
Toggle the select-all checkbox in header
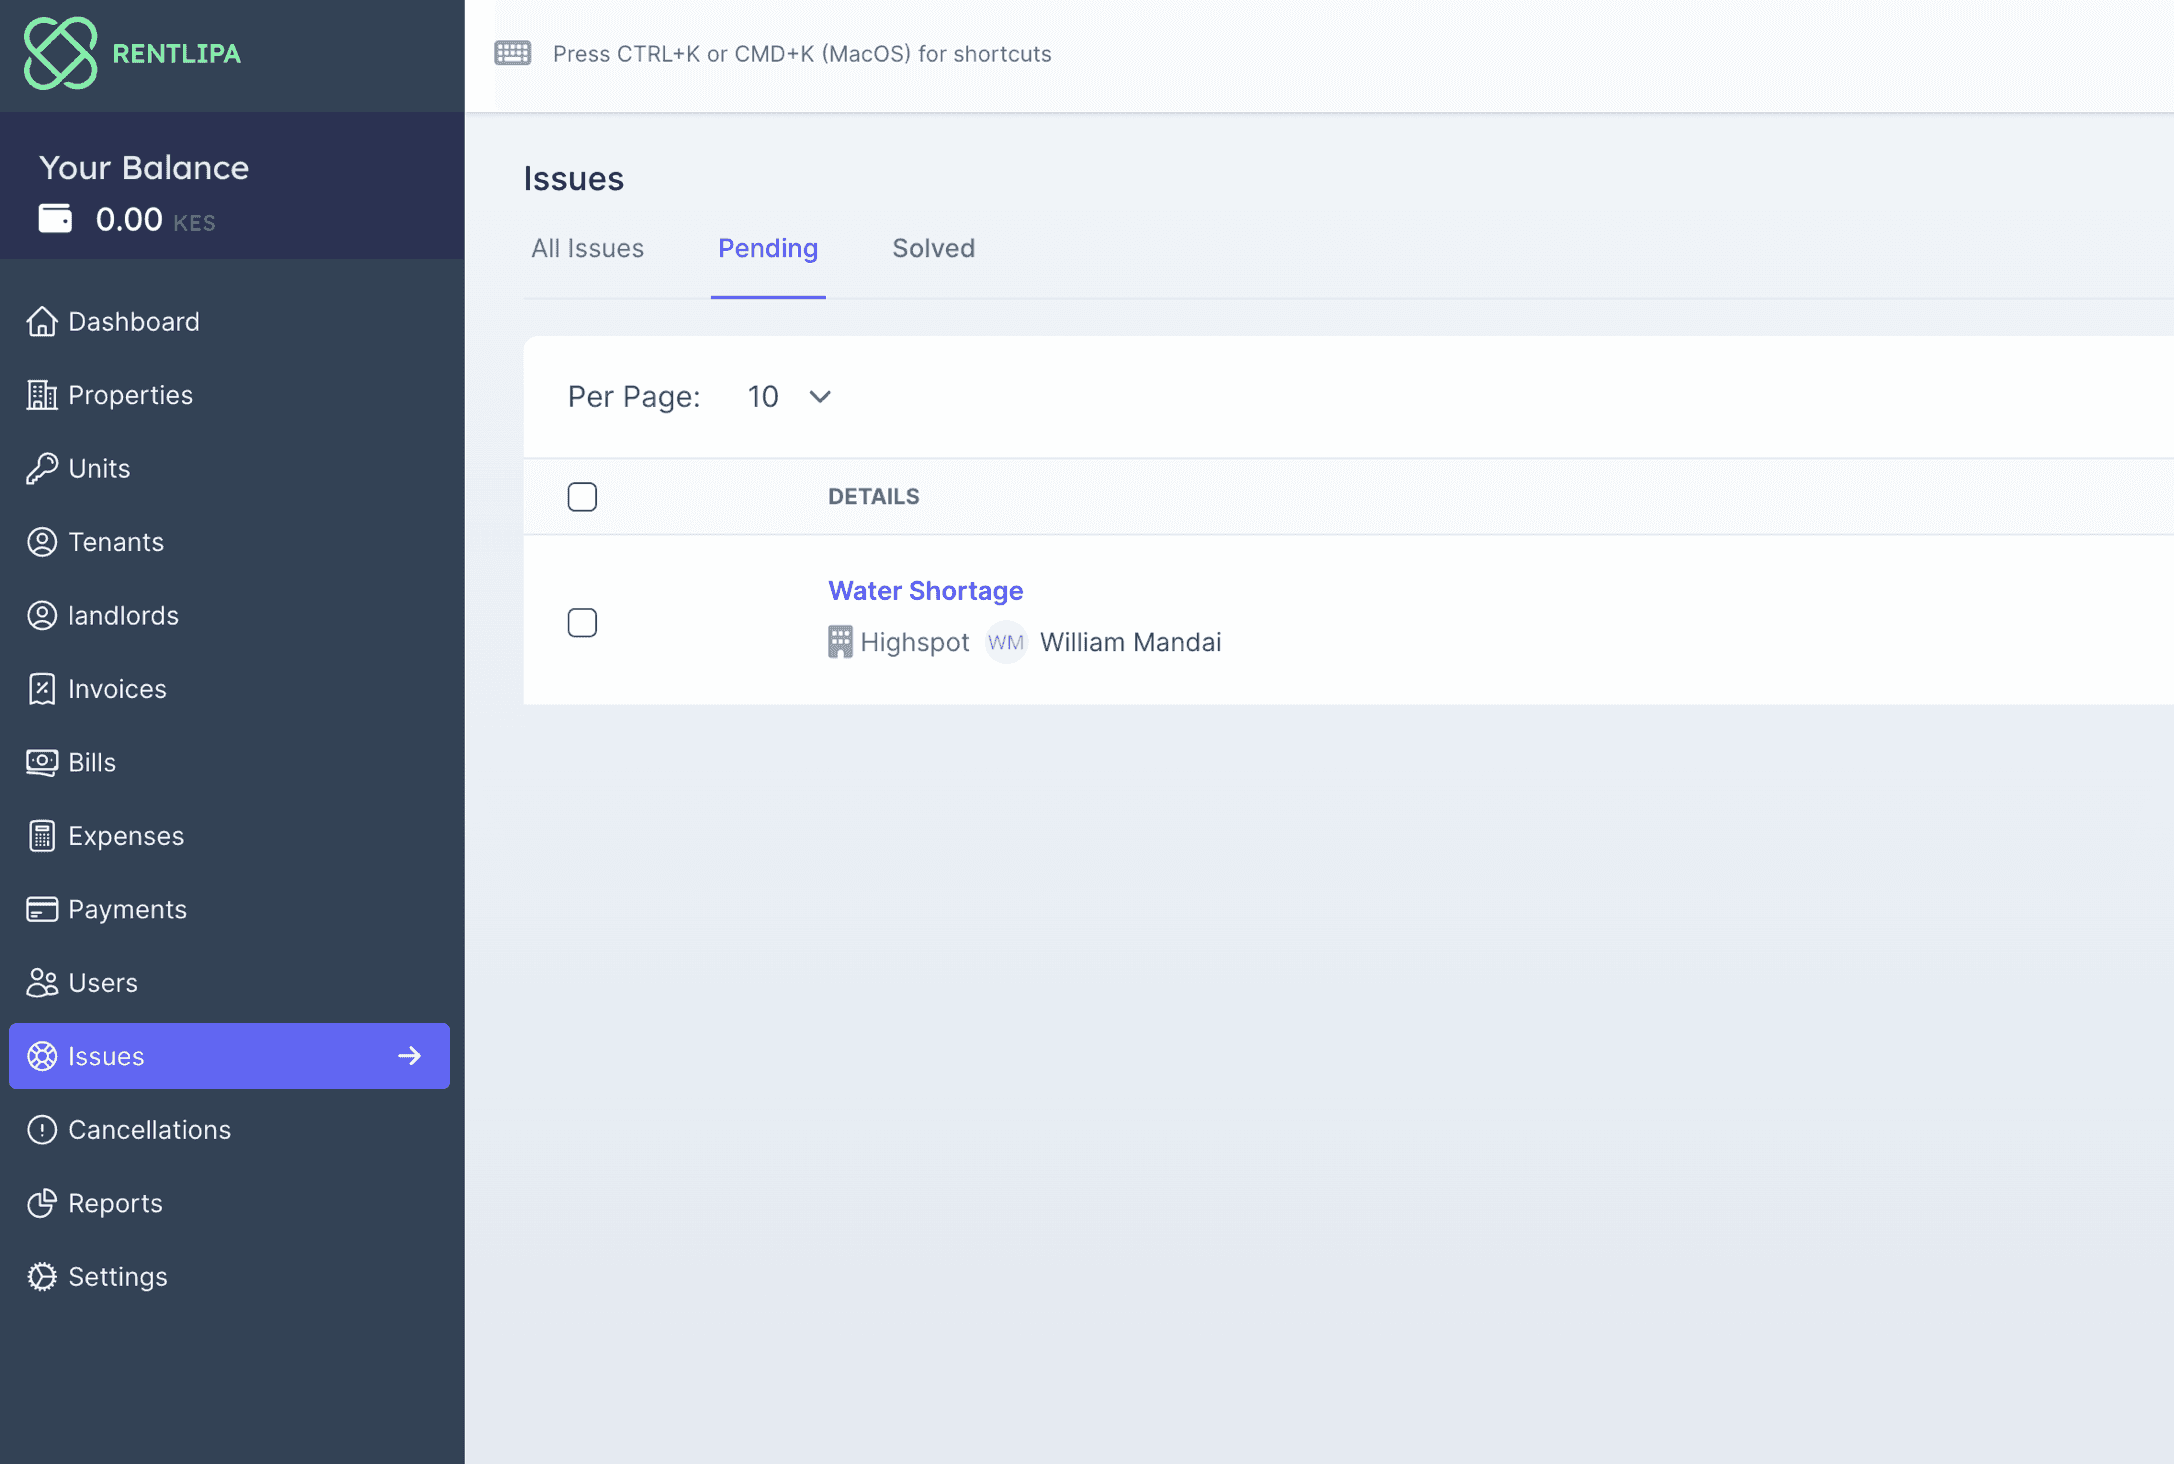[582, 497]
